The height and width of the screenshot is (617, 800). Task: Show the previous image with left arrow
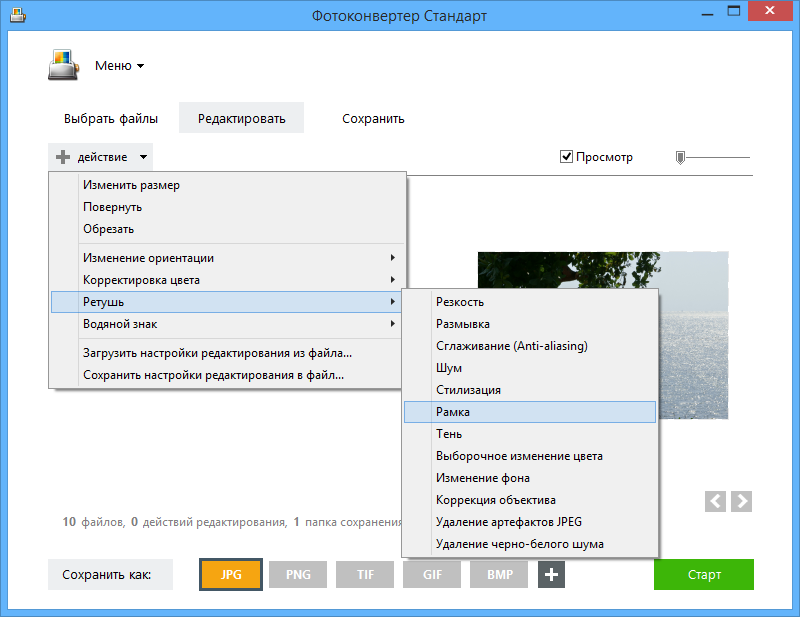[x=715, y=501]
